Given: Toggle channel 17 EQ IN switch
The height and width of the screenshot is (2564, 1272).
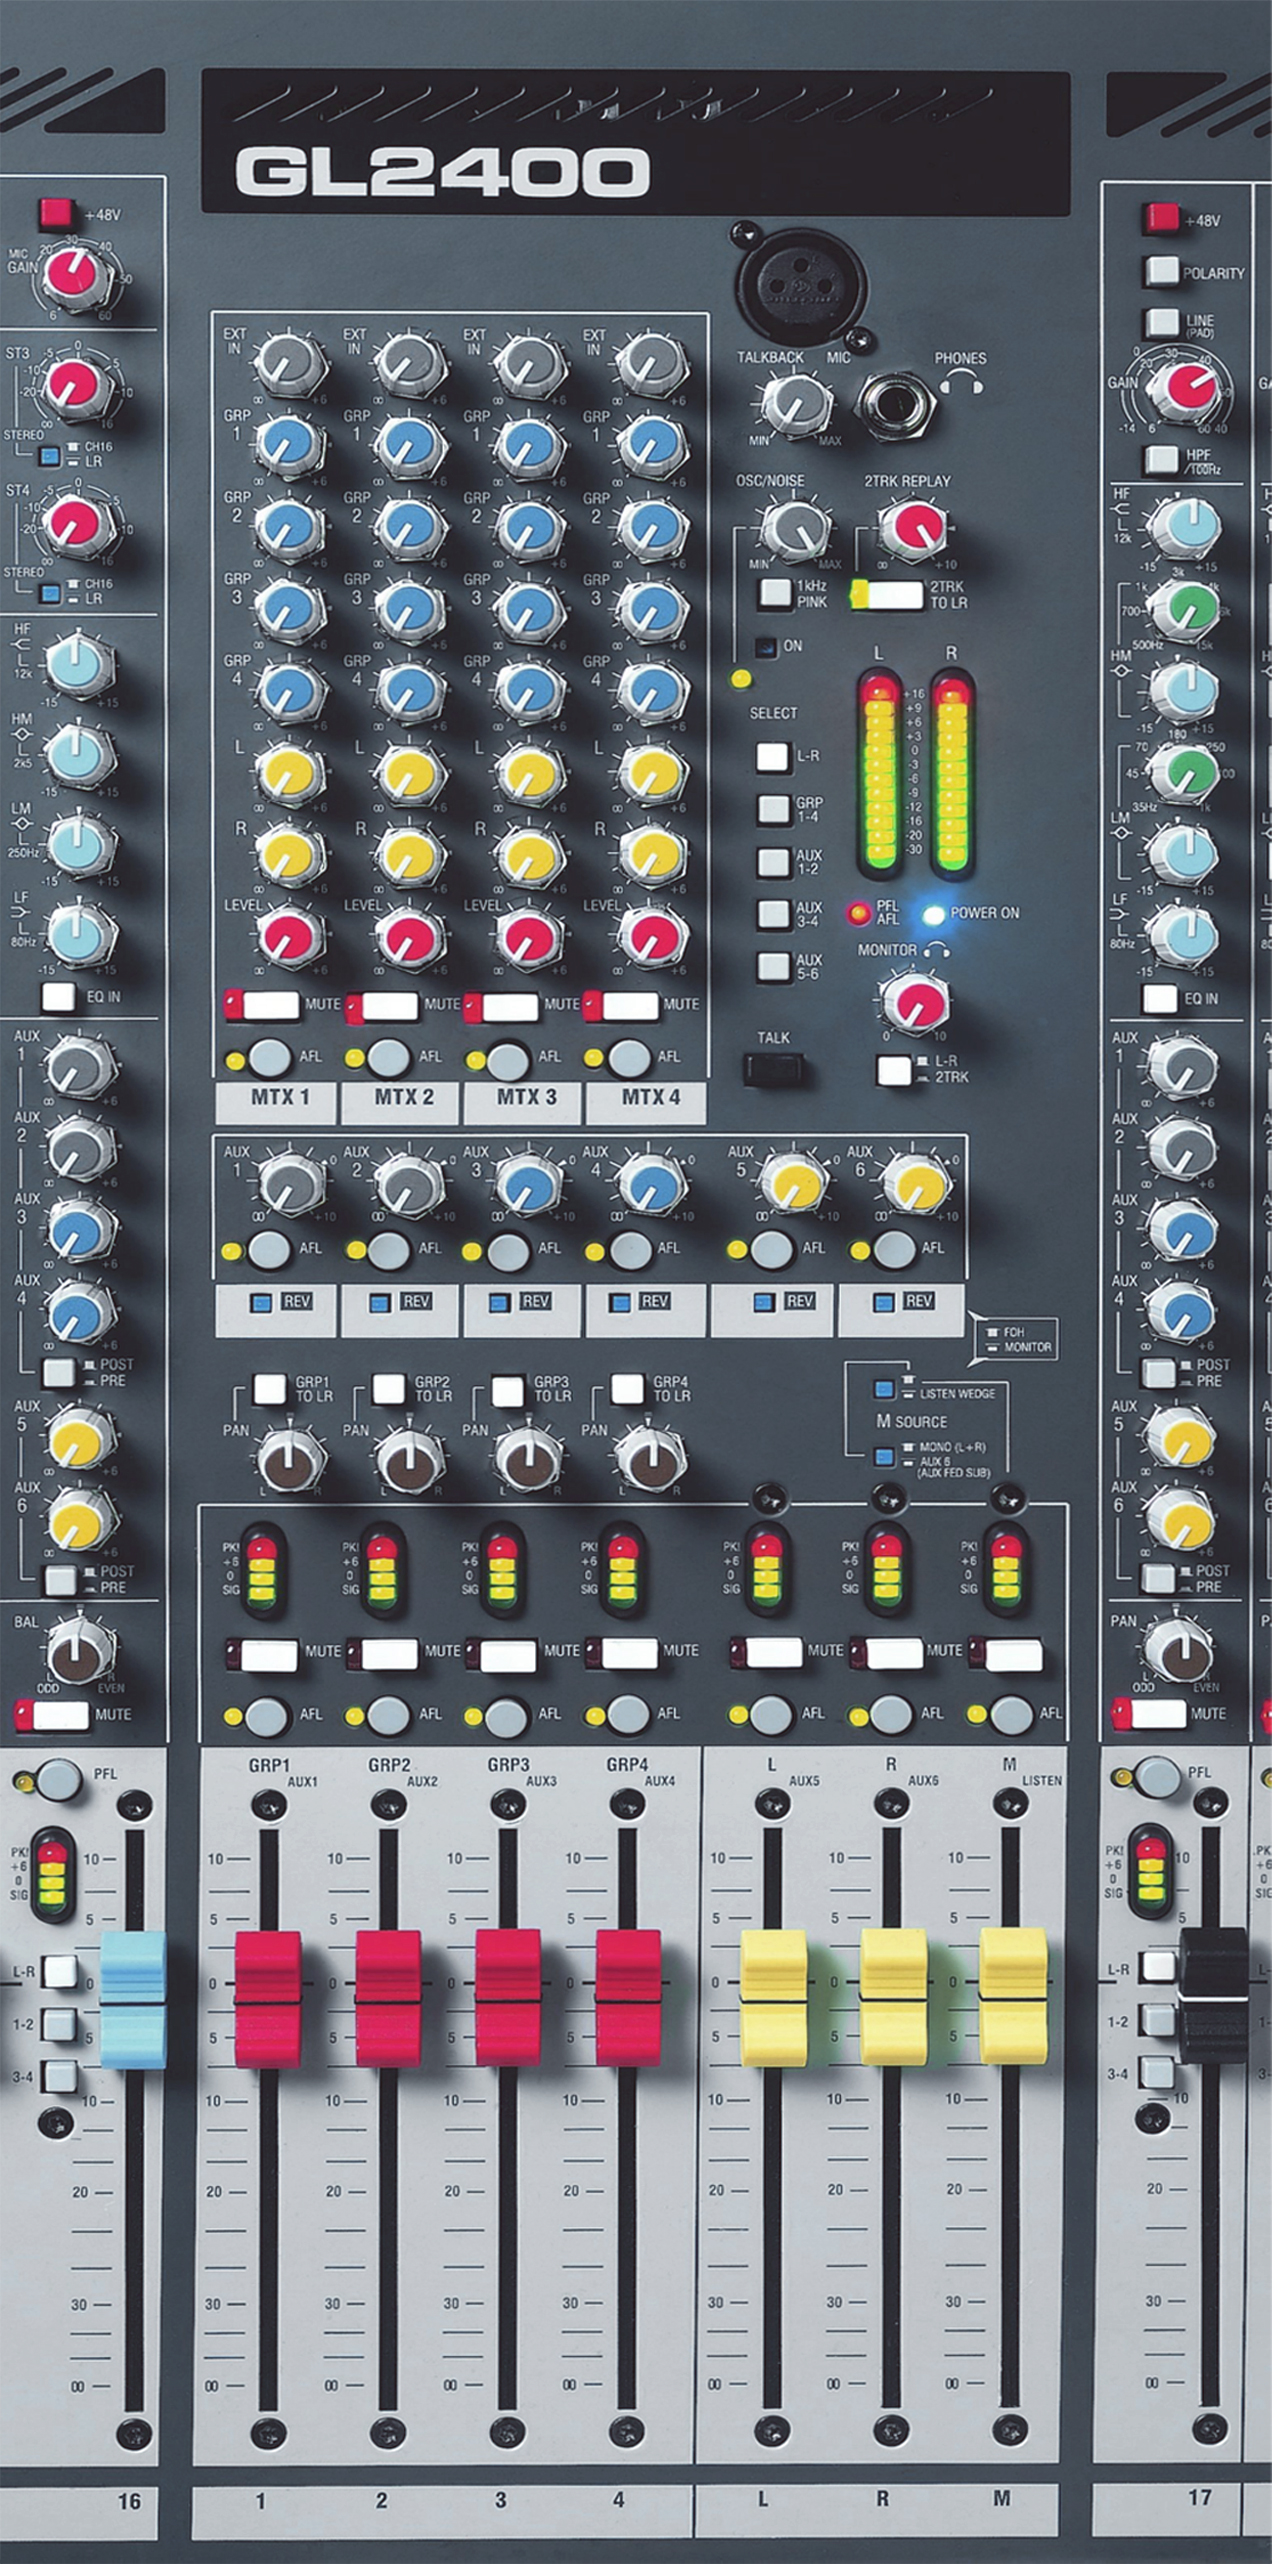Looking at the screenshot, I should click(1160, 997).
